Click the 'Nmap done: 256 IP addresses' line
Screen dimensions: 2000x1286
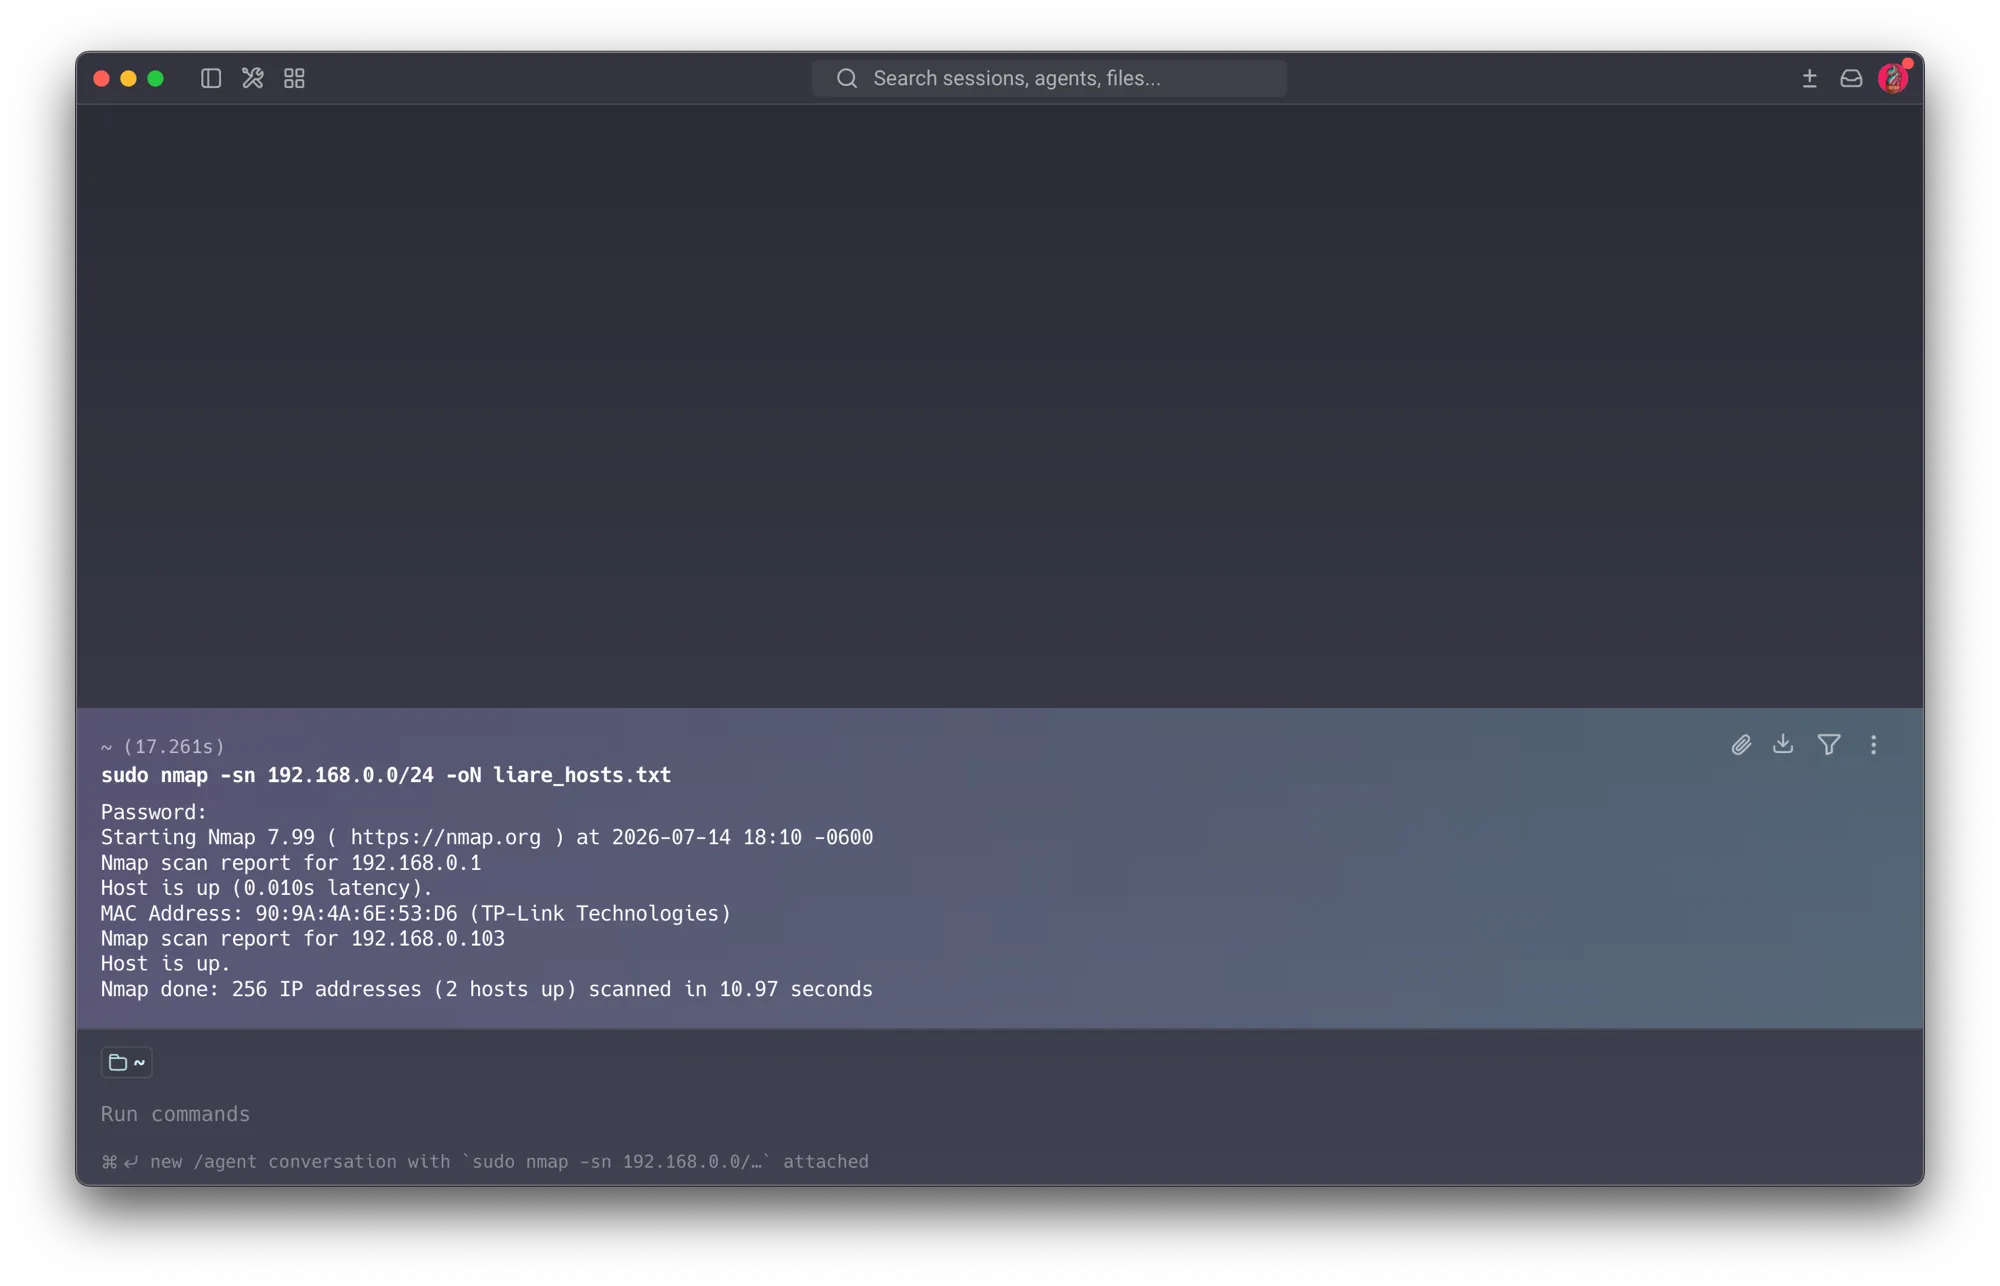coord(487,990)
